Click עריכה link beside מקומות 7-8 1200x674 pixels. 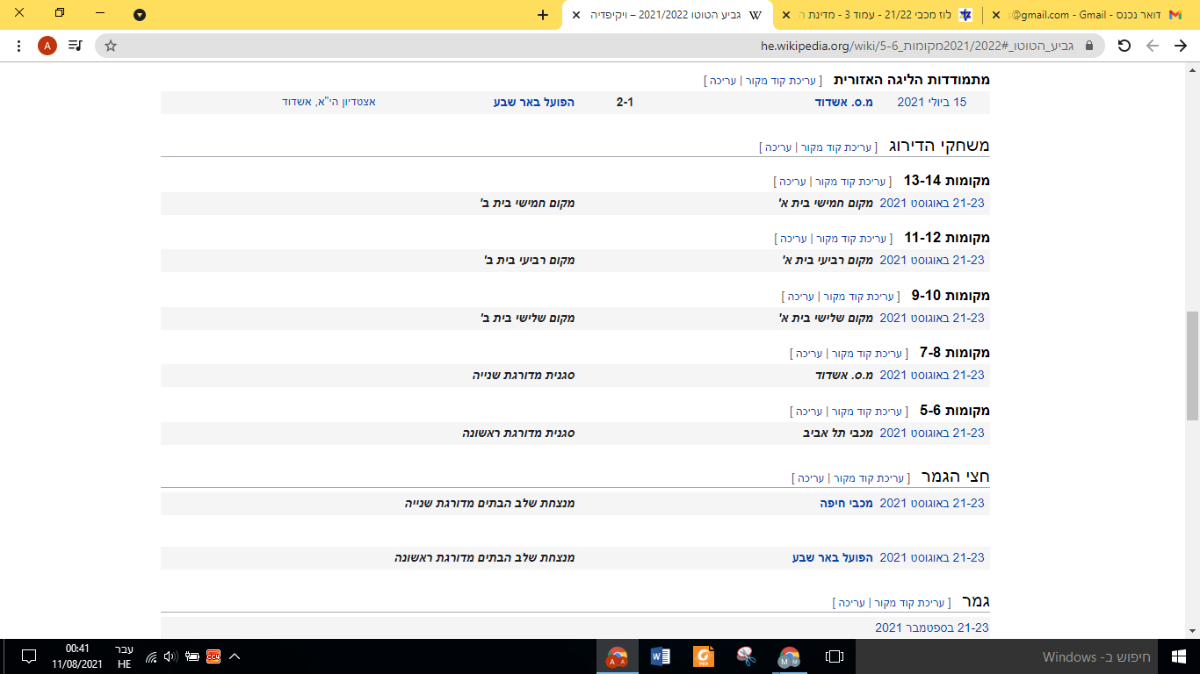pos(809,354)
